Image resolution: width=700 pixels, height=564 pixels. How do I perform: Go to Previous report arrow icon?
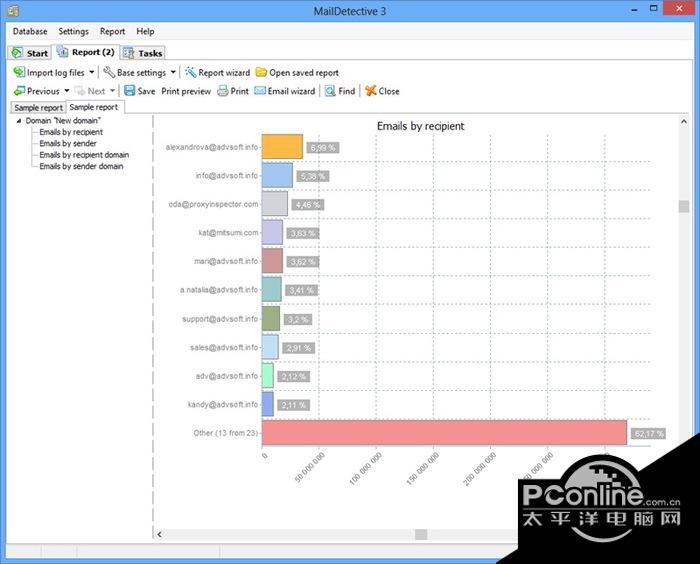[x=19, y=91]
